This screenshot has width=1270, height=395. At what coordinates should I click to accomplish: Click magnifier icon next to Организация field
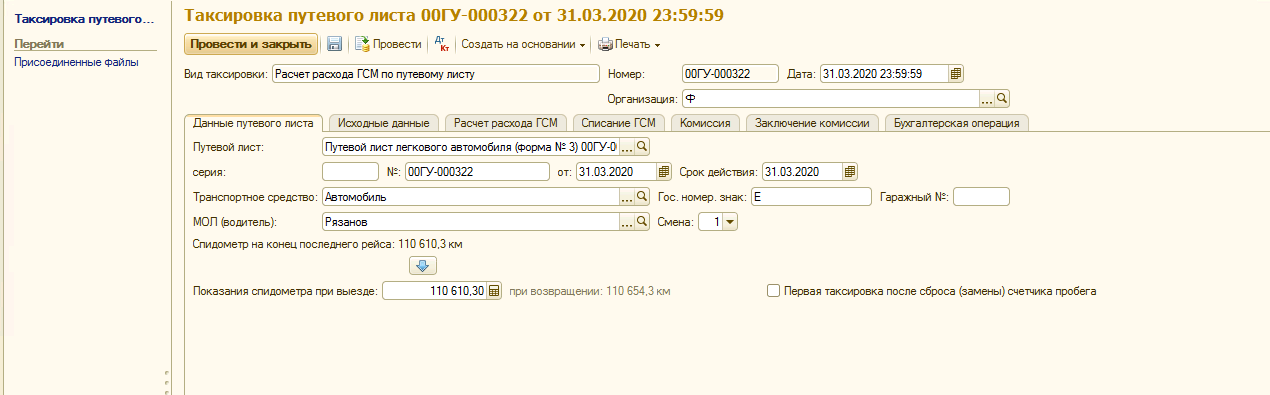(1002, 99)
